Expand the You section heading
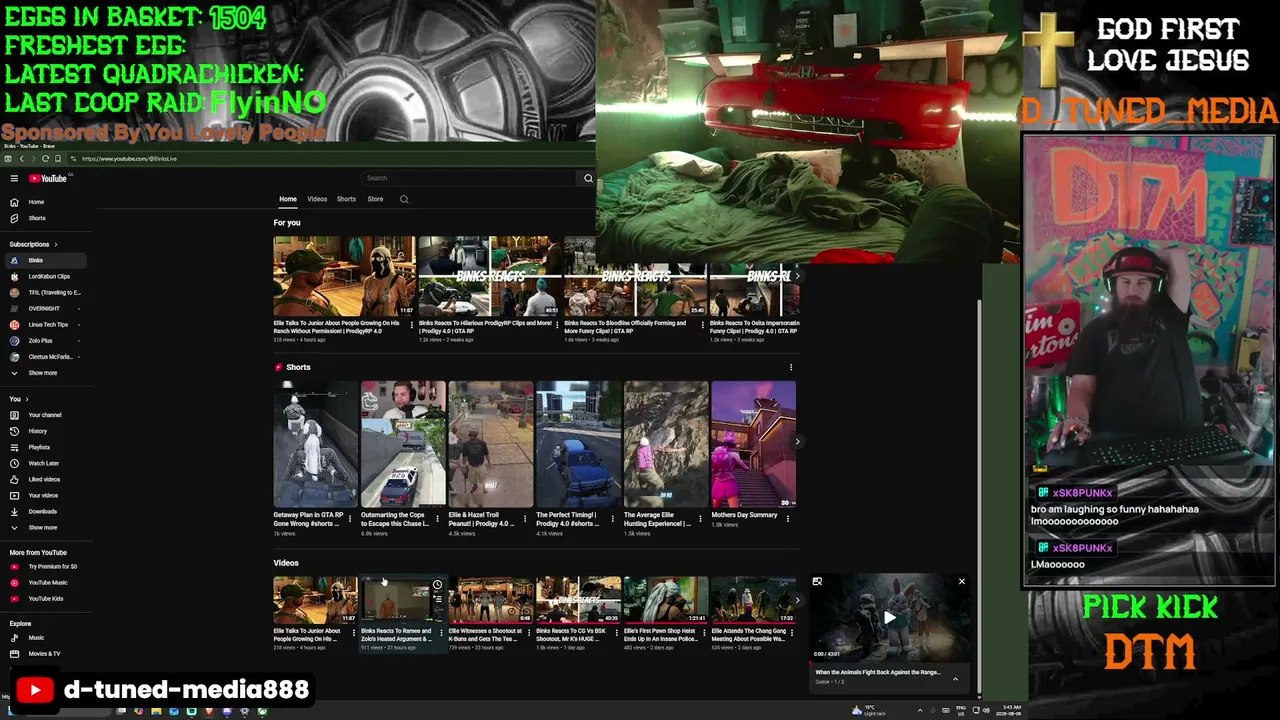The width and height of the screenshot is (1280, 720). point(19,399)
